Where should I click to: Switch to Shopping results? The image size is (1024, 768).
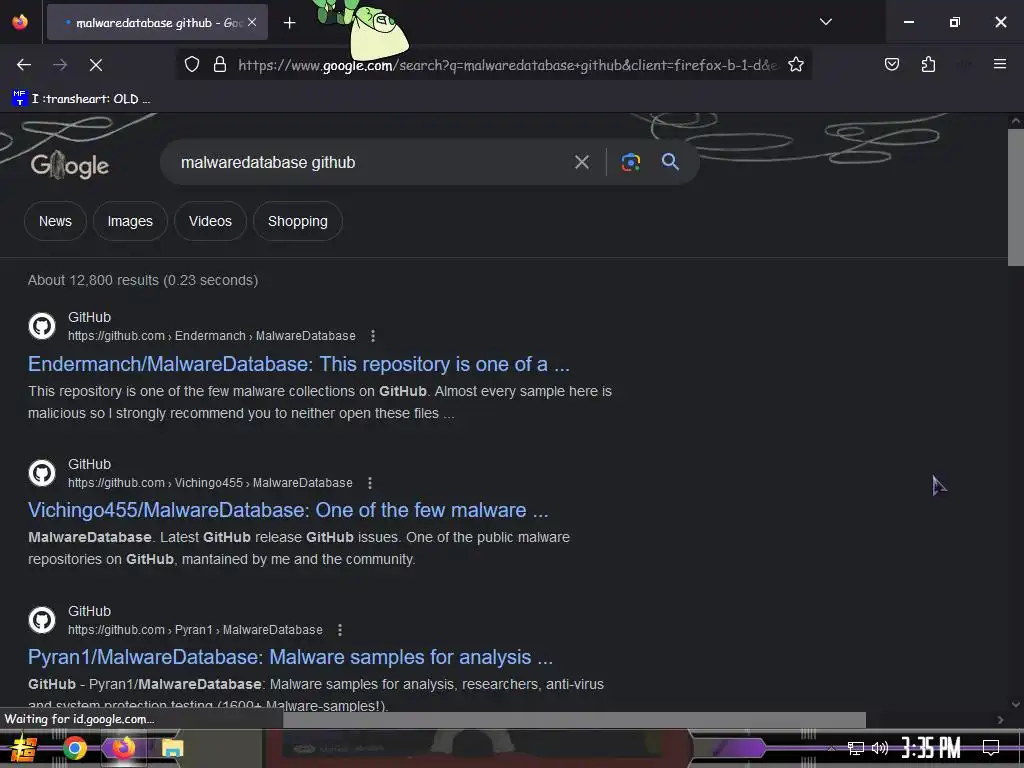coord(298,221)
